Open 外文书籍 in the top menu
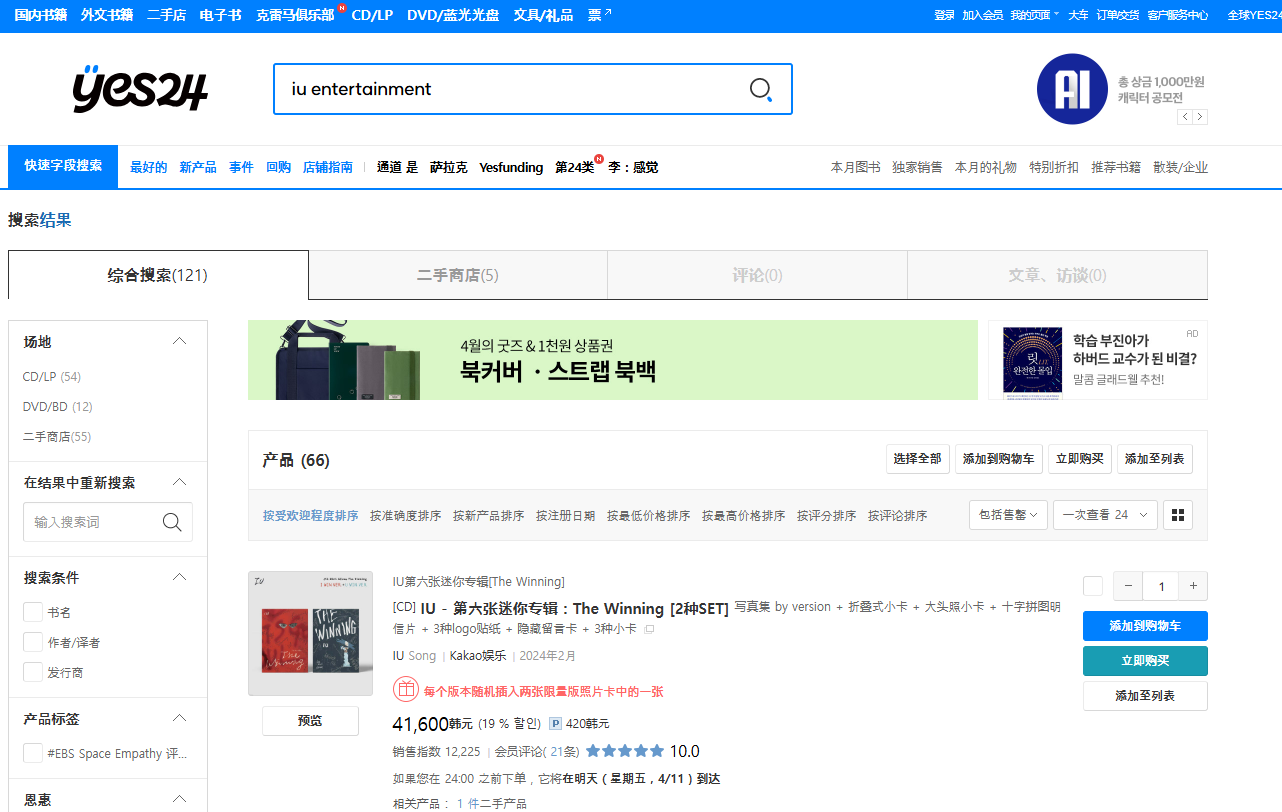This screenshot has width=1282, height=812. click(107, 15)
